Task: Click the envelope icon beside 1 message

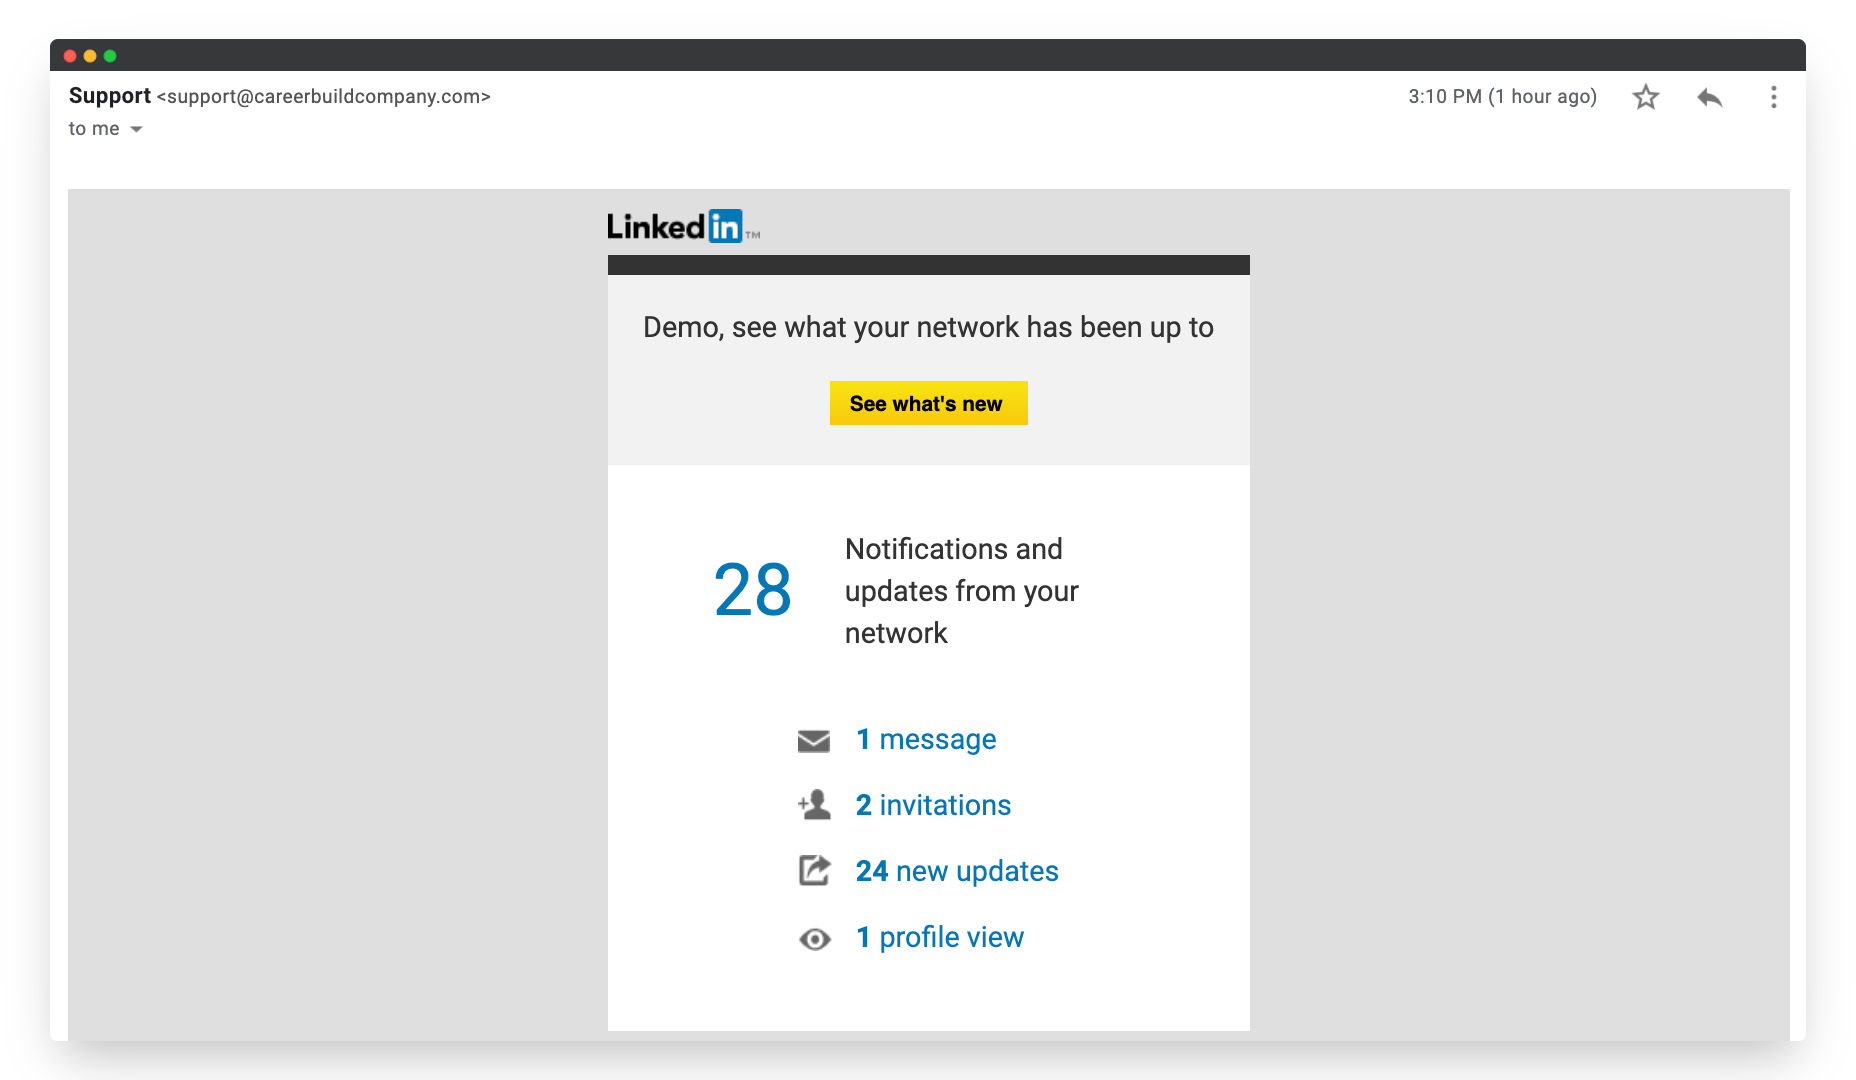Action: 815,740
